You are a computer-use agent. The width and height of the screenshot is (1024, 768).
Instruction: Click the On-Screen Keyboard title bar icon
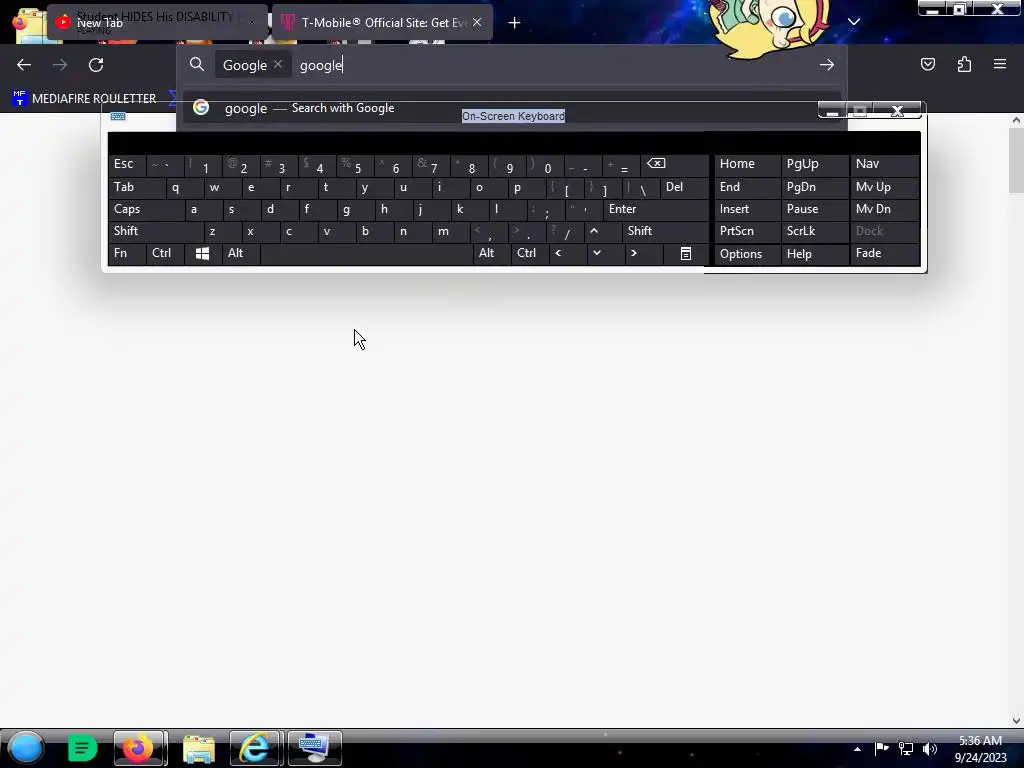point(118,116)
